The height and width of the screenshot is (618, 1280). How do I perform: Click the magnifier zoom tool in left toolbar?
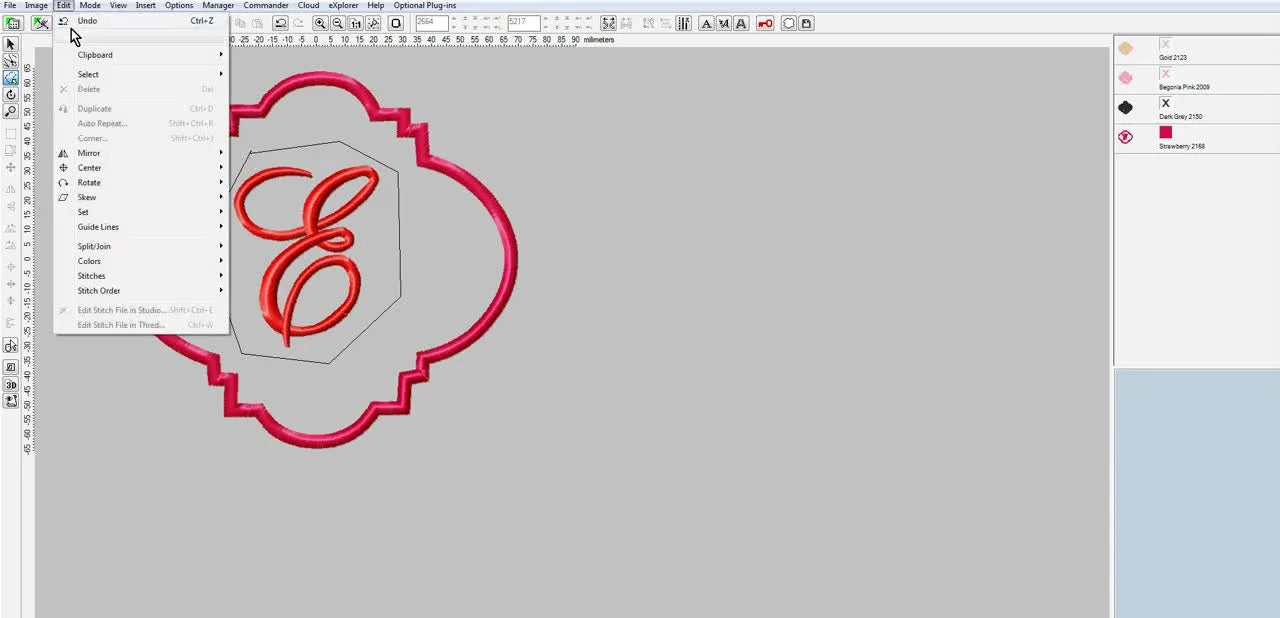11,111
